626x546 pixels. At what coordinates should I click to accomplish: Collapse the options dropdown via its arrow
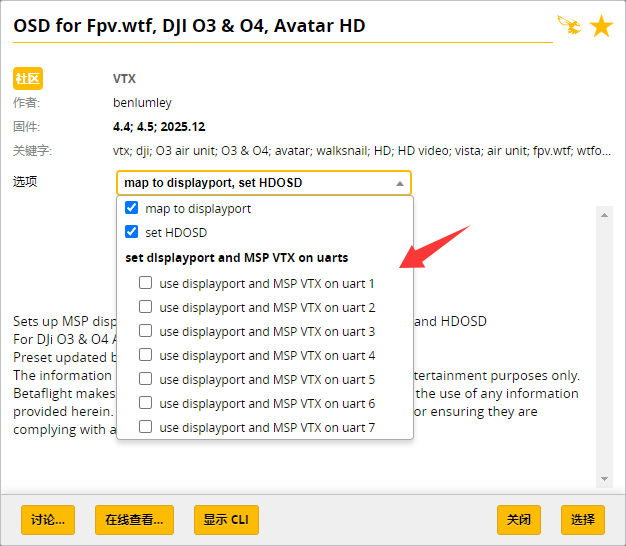(x=400, y=183)
